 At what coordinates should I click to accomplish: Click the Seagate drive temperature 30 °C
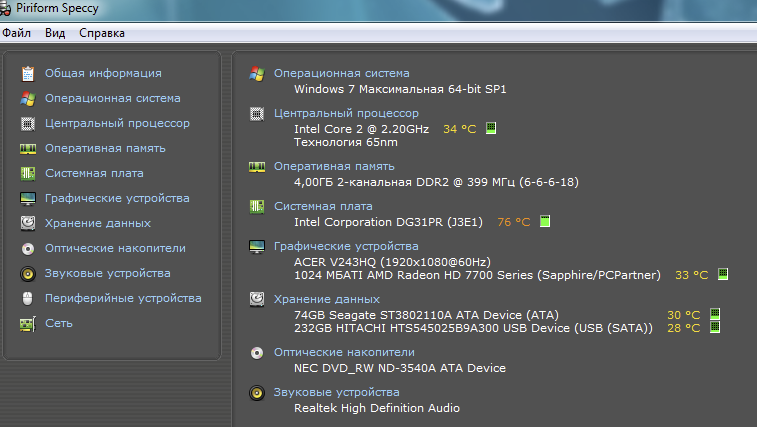point(684,315)
